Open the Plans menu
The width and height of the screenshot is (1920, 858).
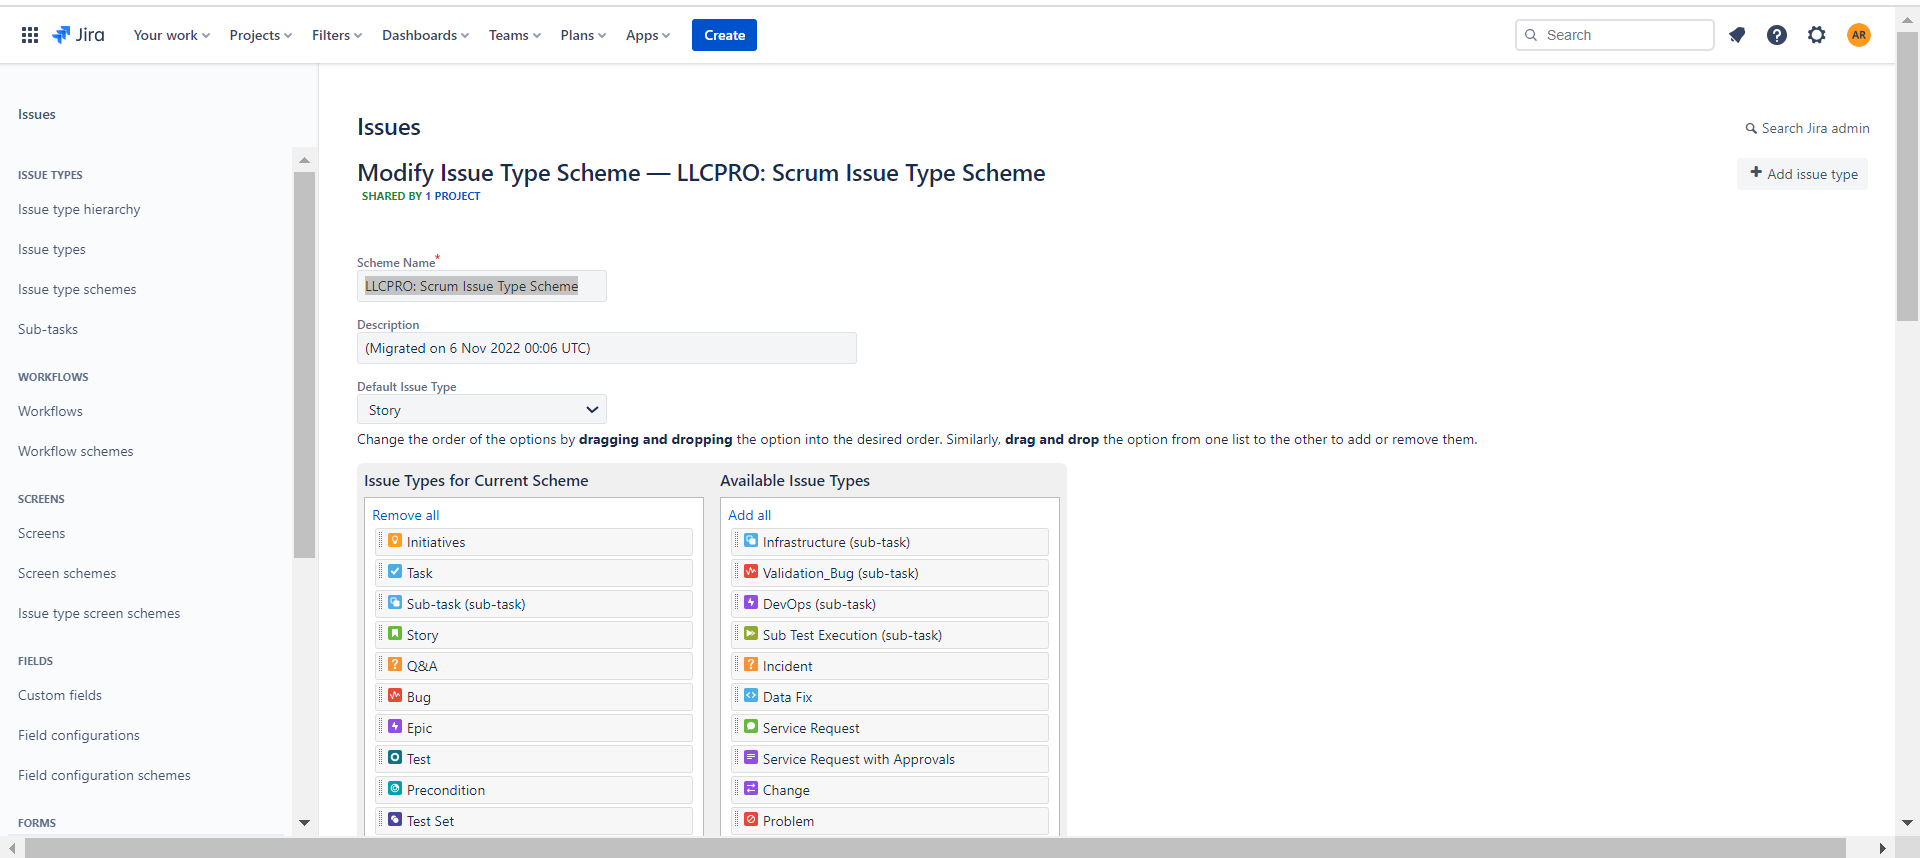tap(583, 35)
